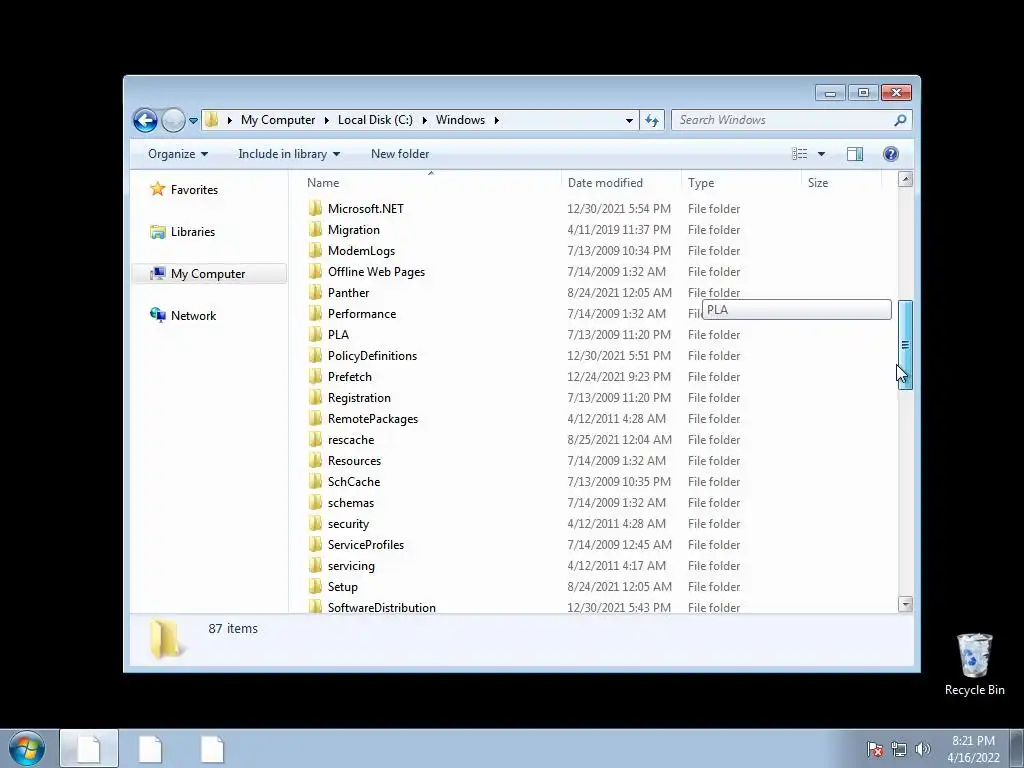1024x768 pixels.
Task: Click the servicing folder name
Action: (x=351, y=566)
